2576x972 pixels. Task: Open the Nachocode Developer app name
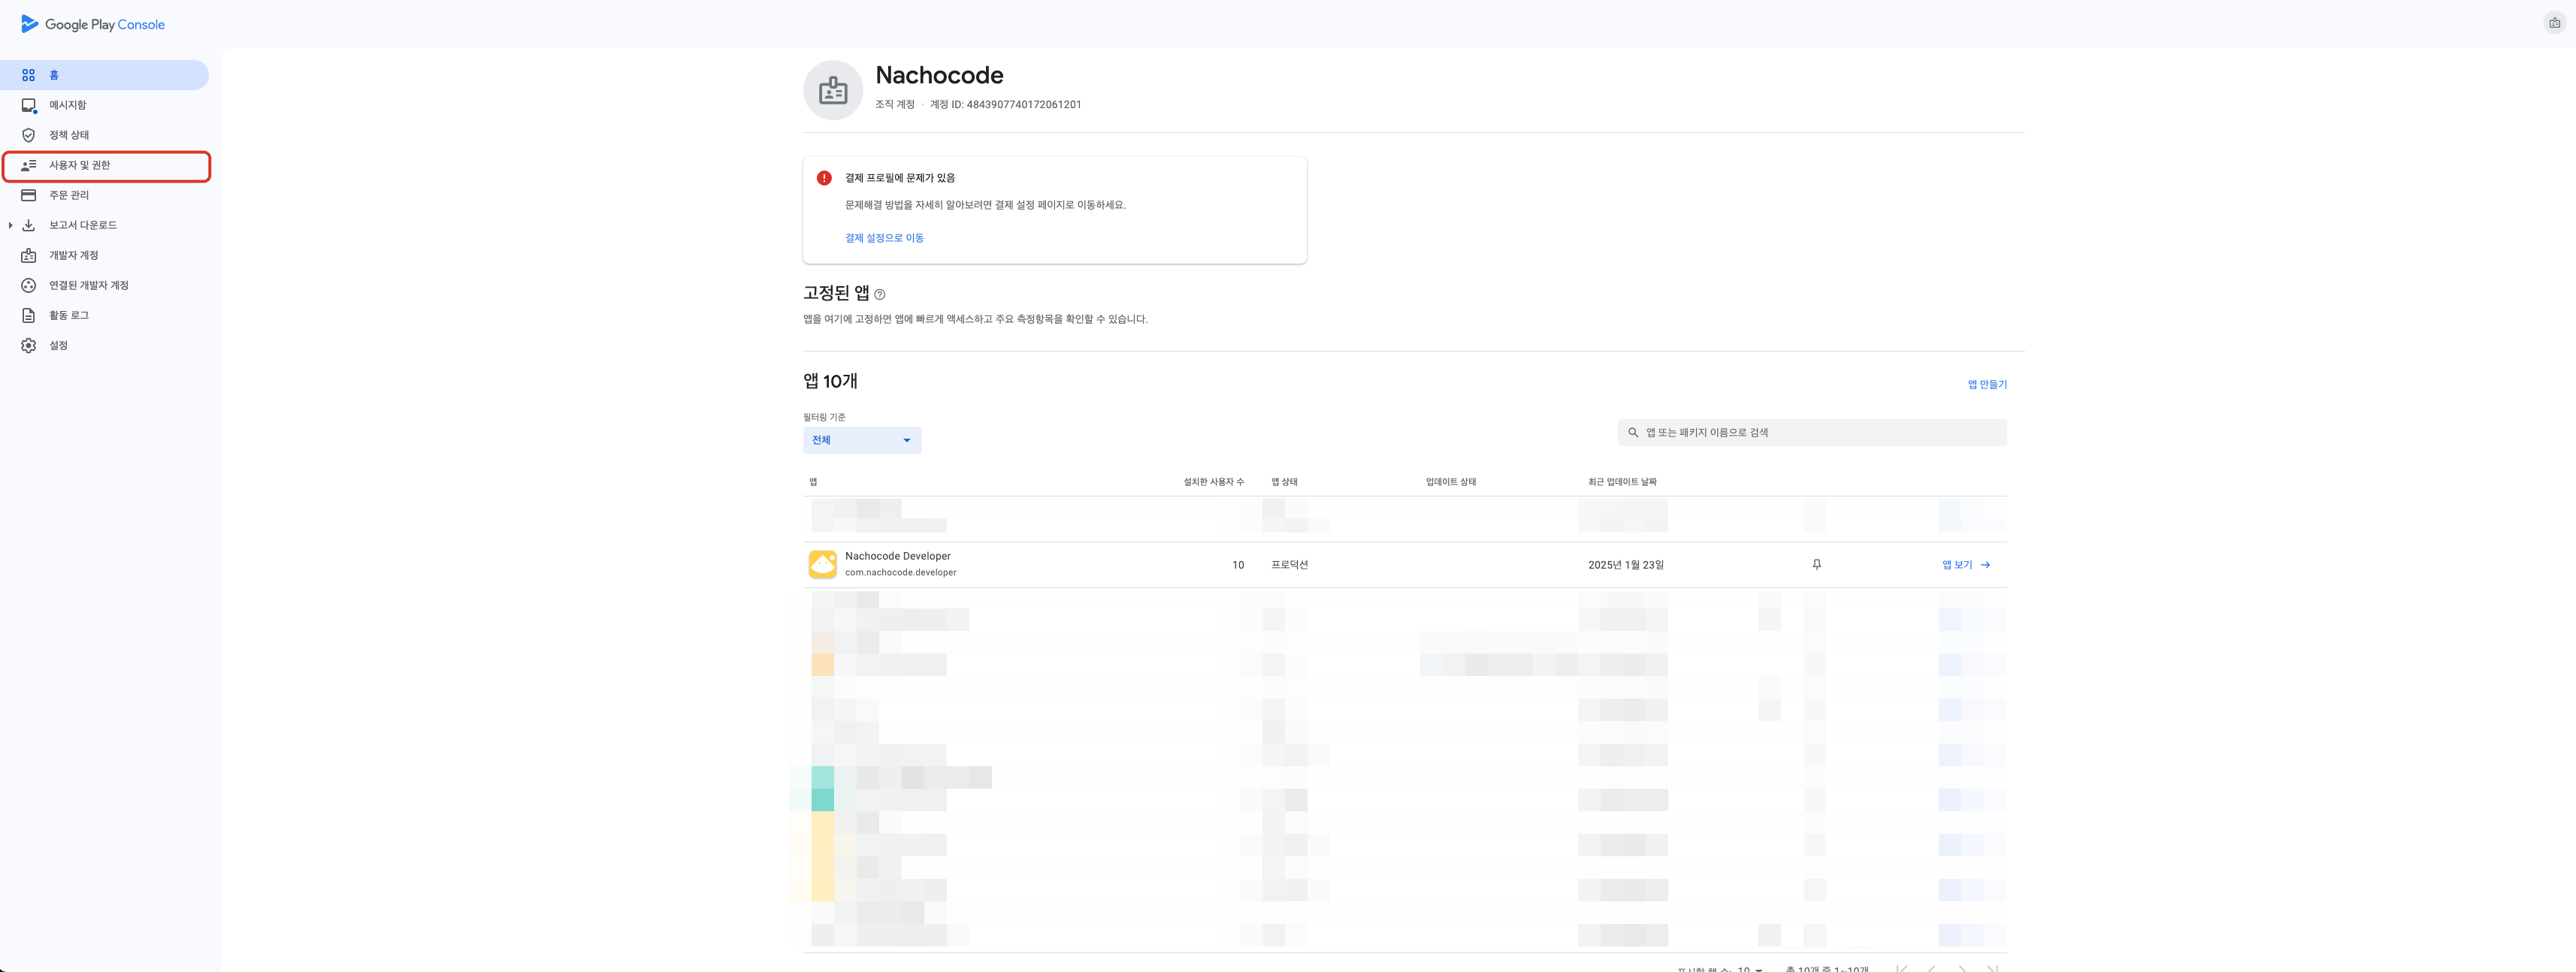tap(898, 556)
